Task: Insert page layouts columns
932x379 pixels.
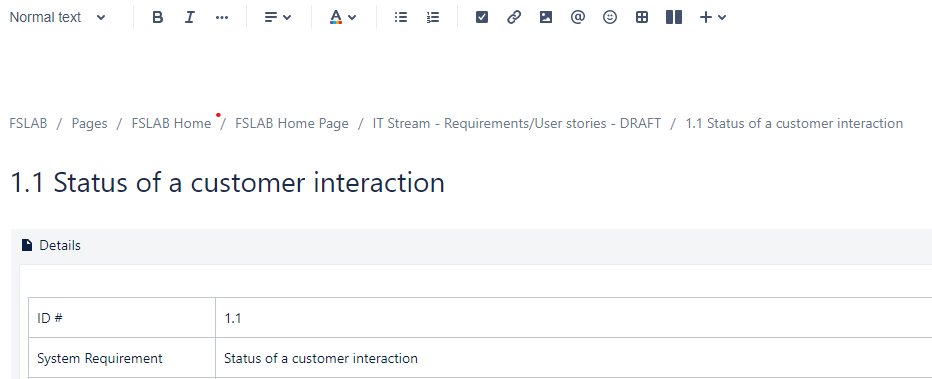Action: pyautogui.click(x=674, y=17)
